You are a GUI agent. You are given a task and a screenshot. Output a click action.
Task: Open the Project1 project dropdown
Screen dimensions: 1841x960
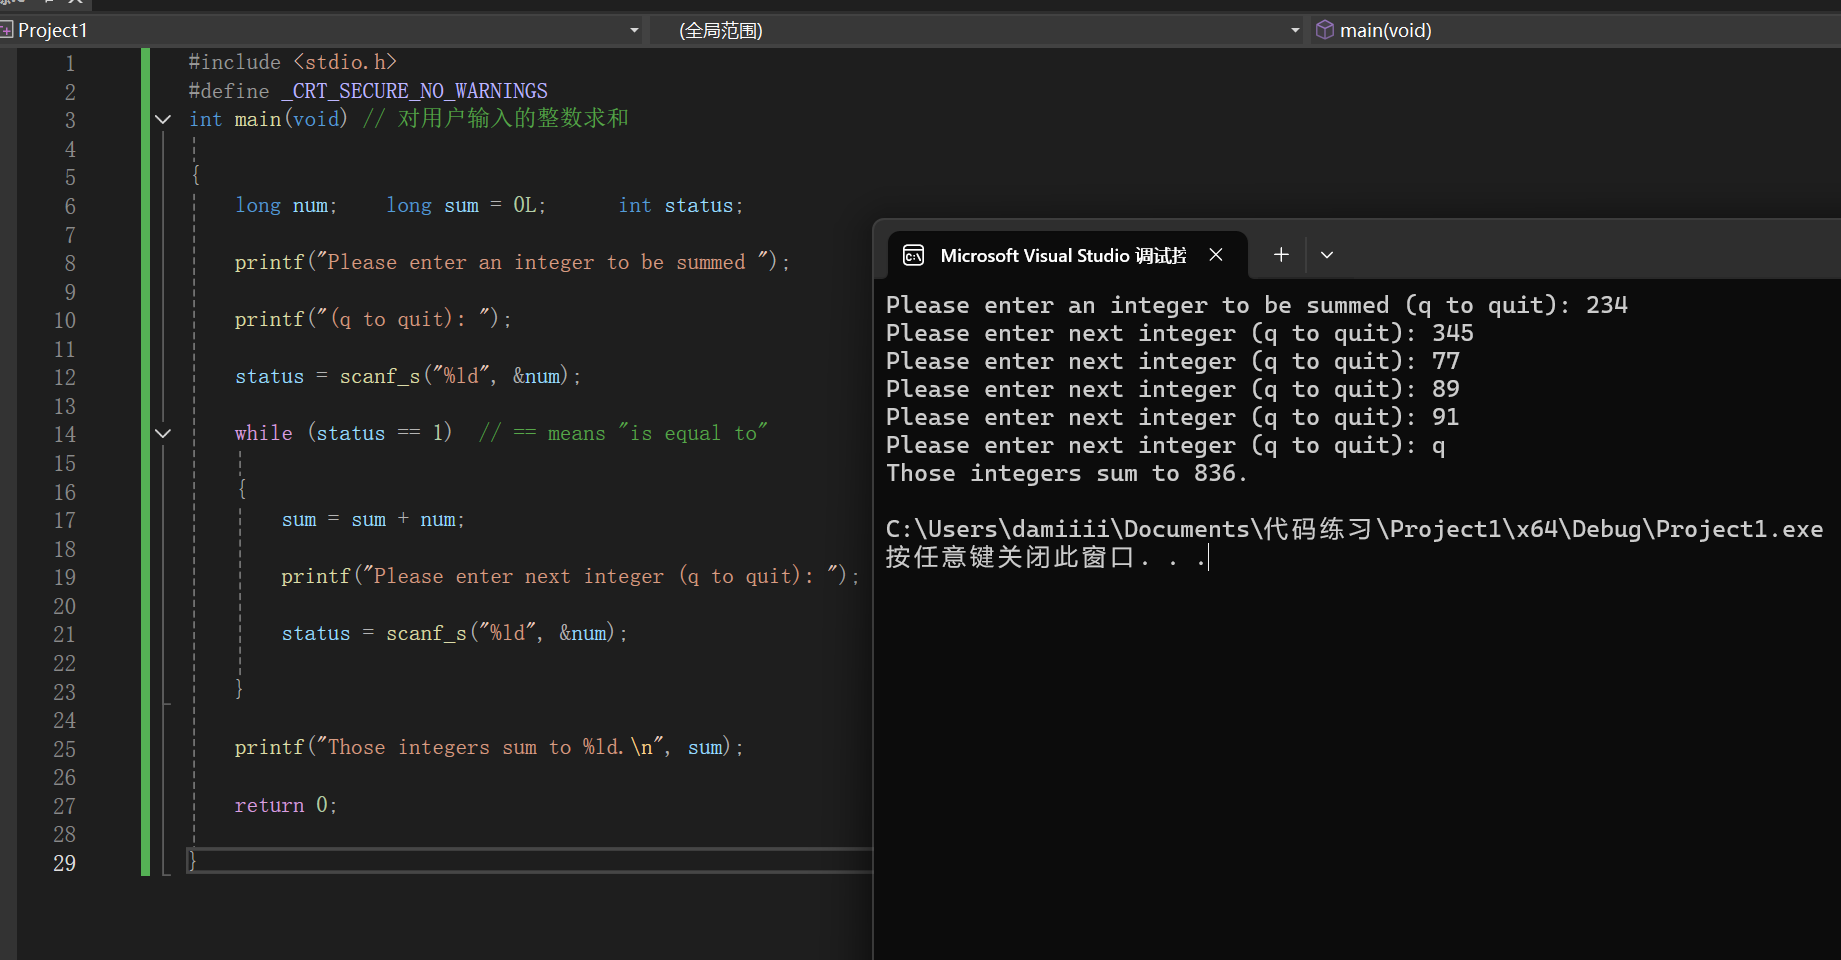pyautogui.click(x=634, y=30)
